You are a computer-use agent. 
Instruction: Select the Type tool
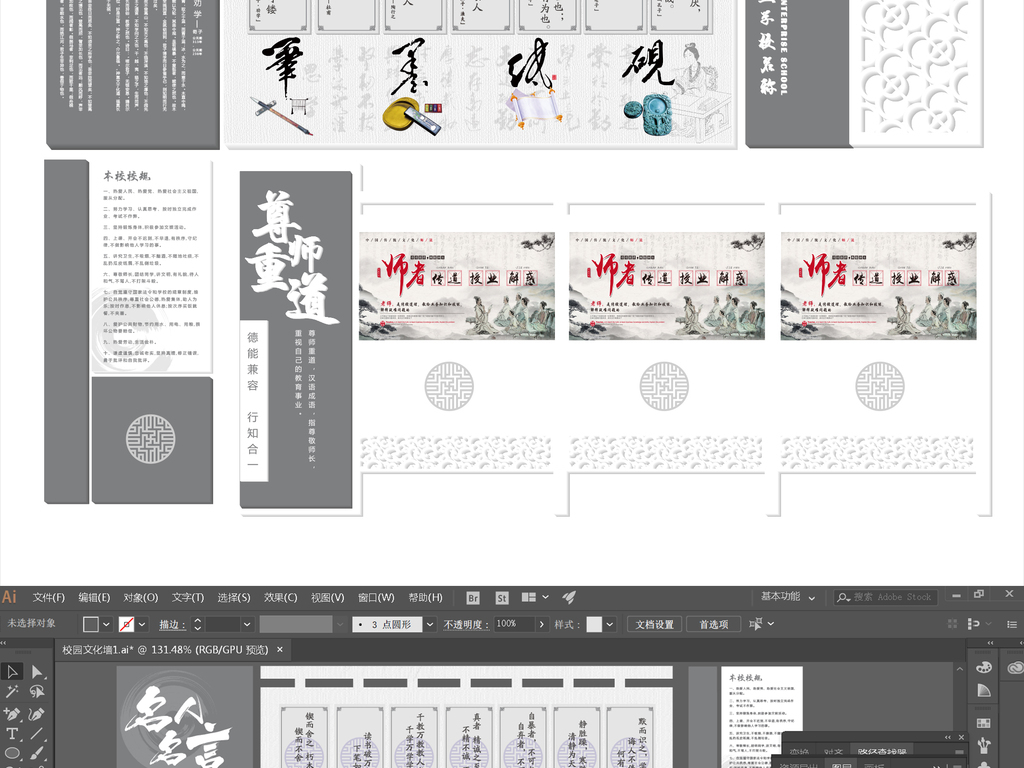pyautogui.click(x=12, y=734)
